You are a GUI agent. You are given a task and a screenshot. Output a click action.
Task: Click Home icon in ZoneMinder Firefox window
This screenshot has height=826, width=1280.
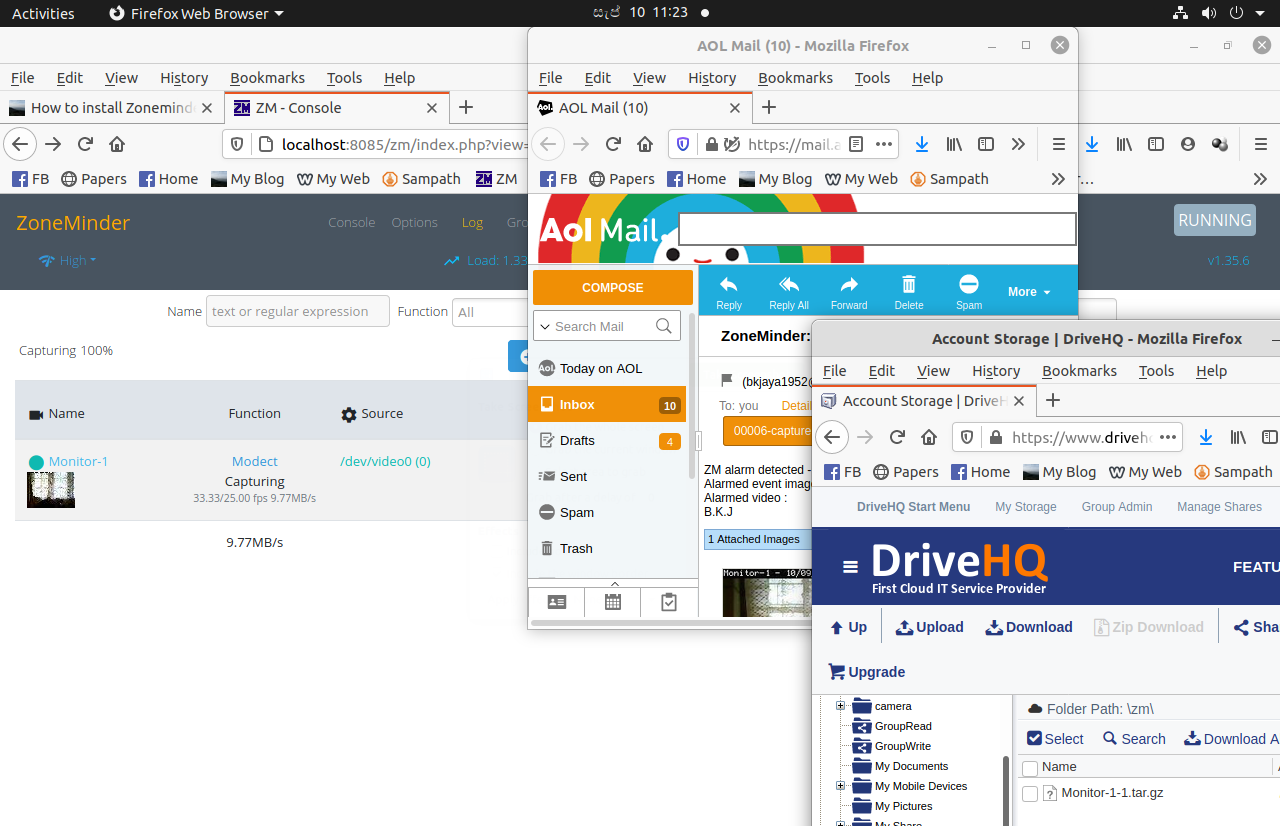117,144
